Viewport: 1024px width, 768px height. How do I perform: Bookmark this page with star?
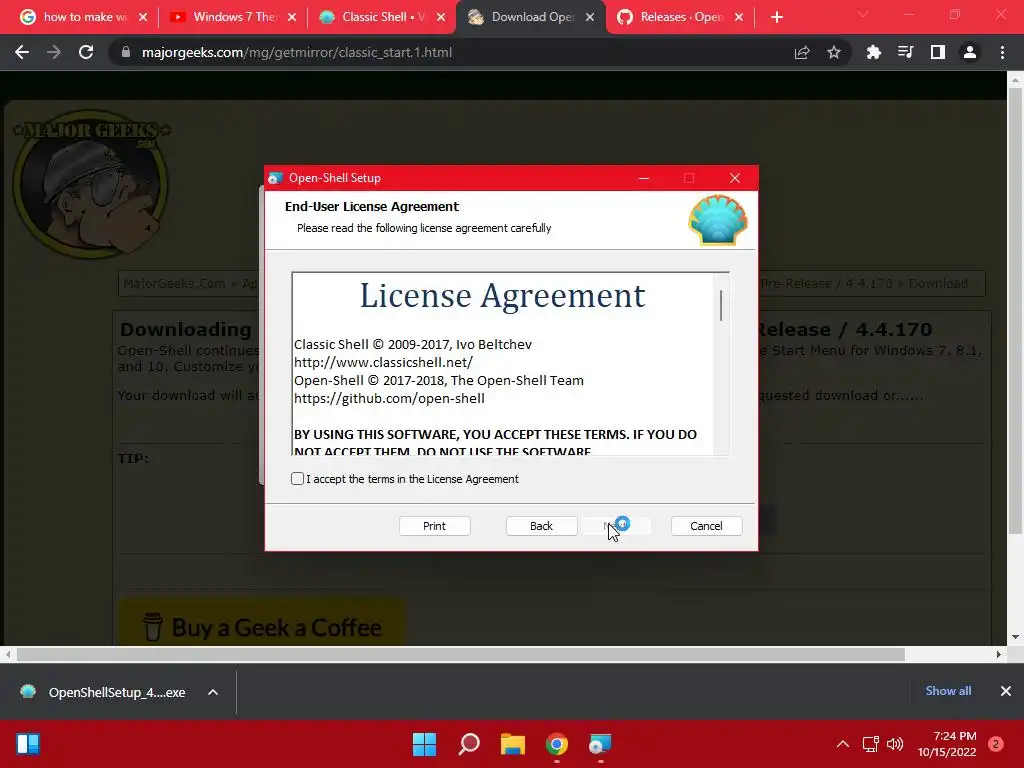click(833, 52)
